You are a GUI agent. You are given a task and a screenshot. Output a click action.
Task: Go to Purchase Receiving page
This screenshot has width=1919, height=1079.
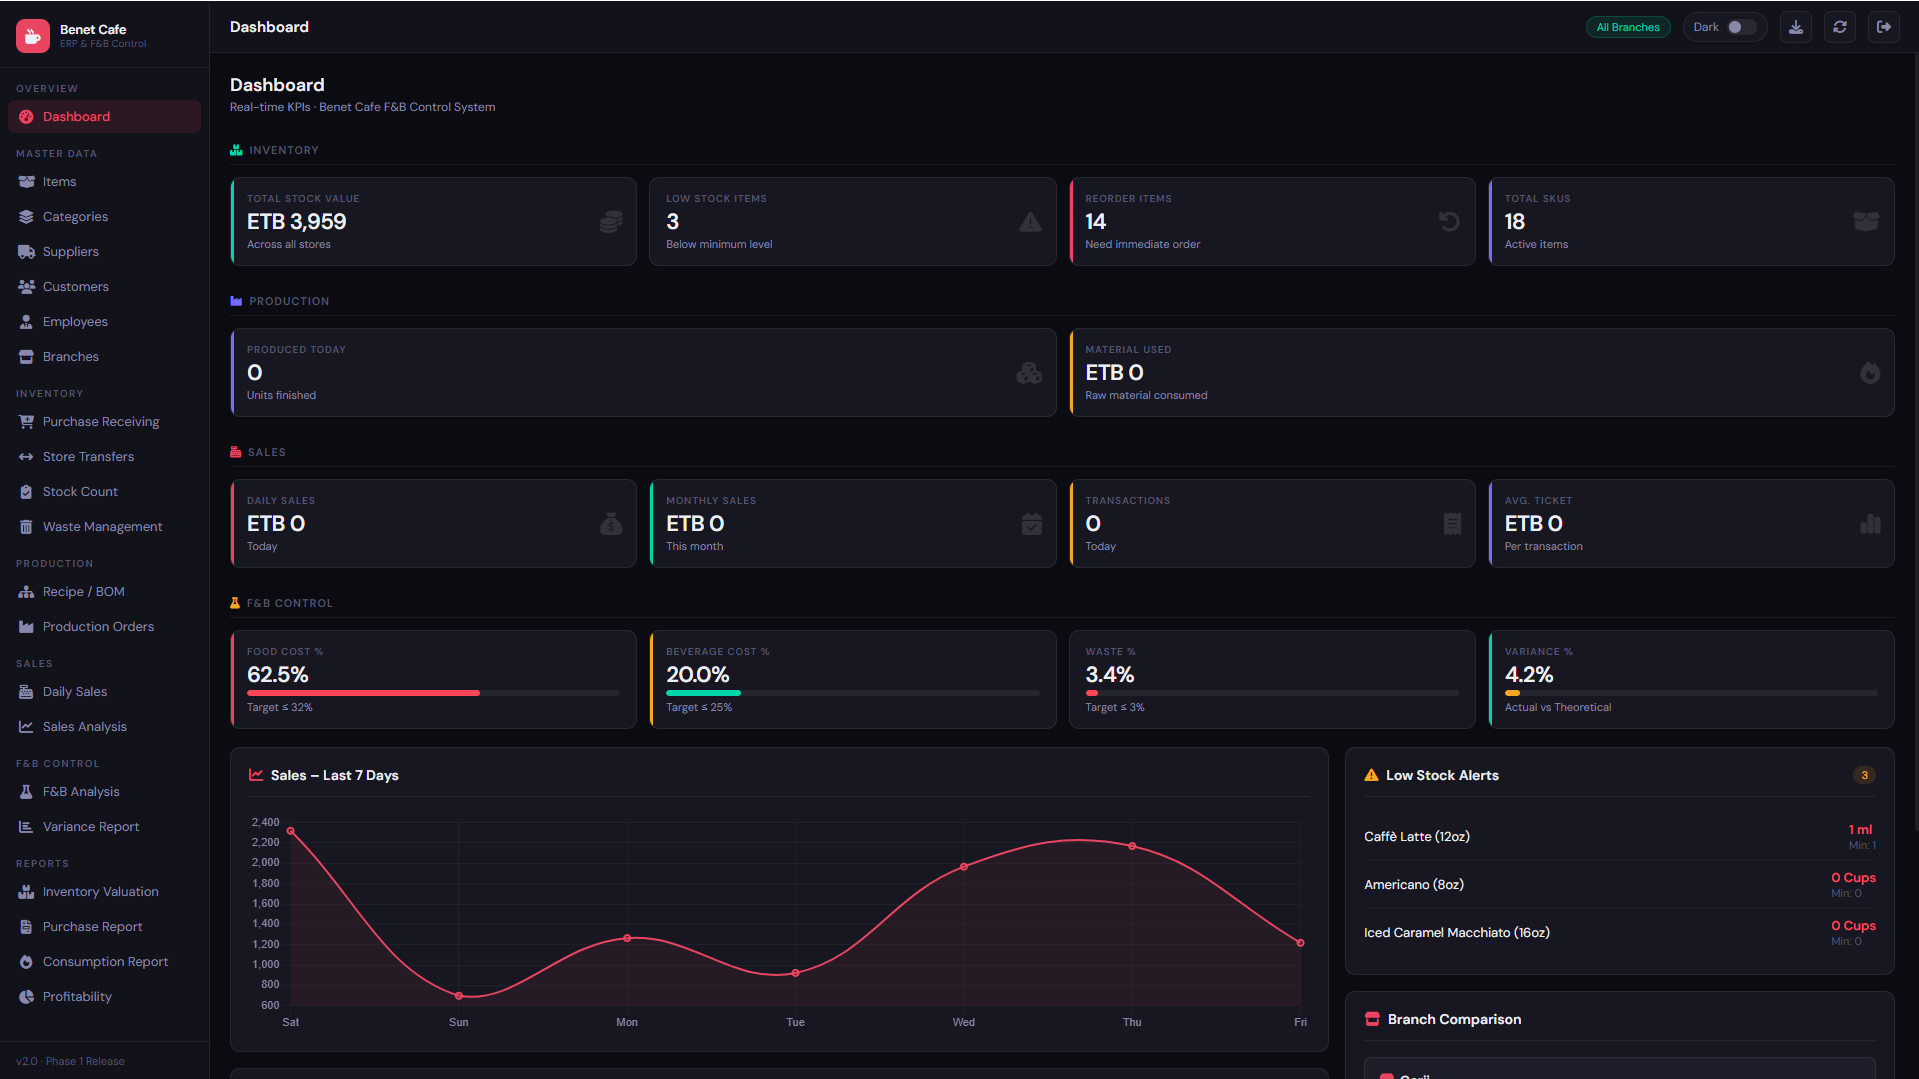pos(104,422)
